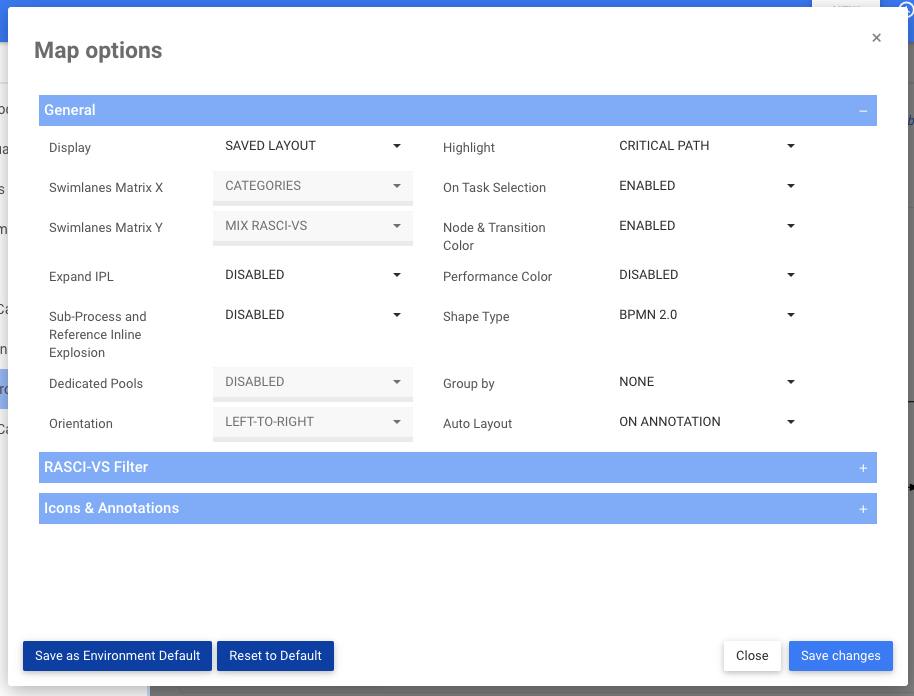
Task: Expand the Icons & Annotations section
Action: (x=862, y=508)
